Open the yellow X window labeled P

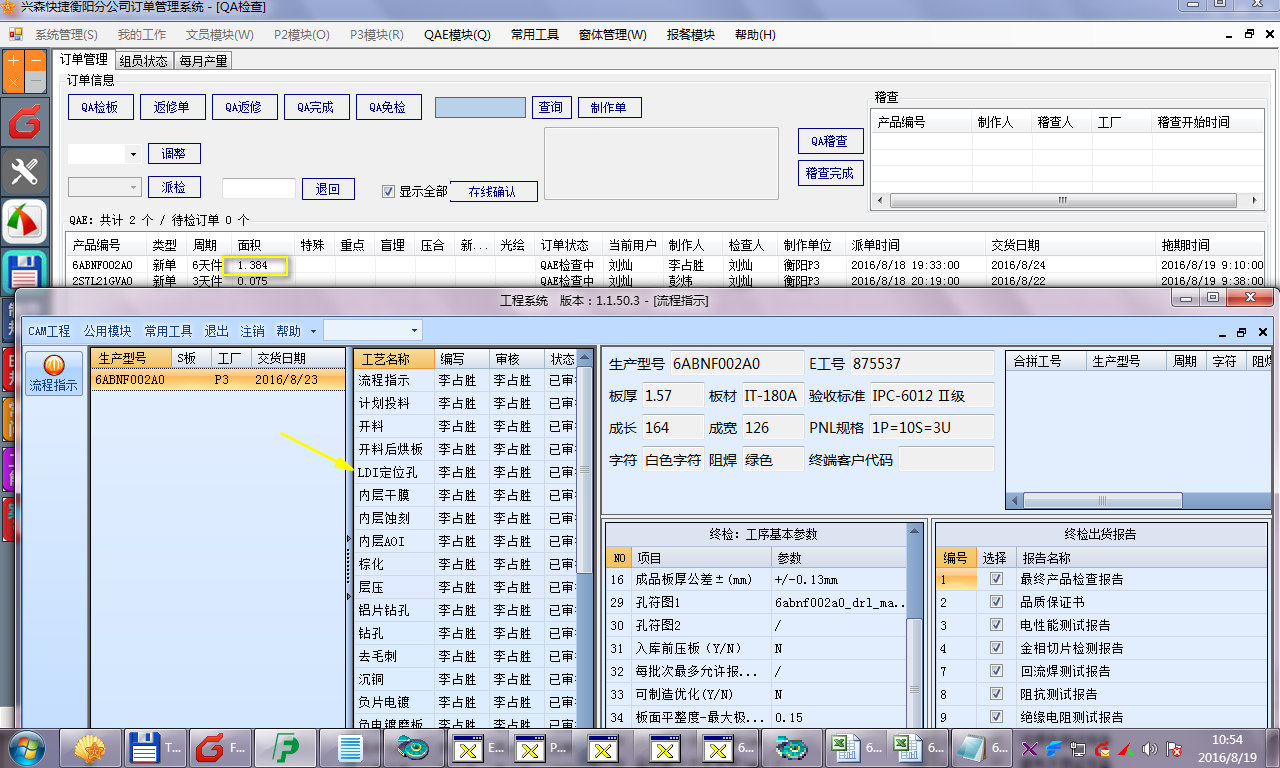click(x=542, y=747)
